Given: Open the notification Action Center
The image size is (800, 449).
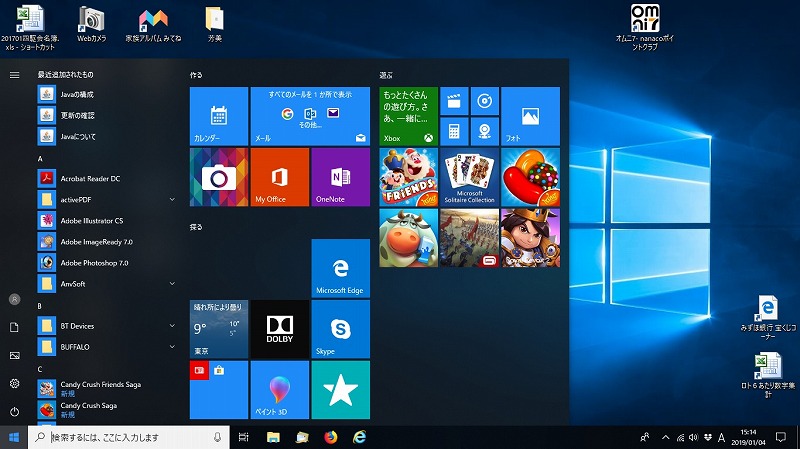Looking at the screenshot, I should pos(781,437).
